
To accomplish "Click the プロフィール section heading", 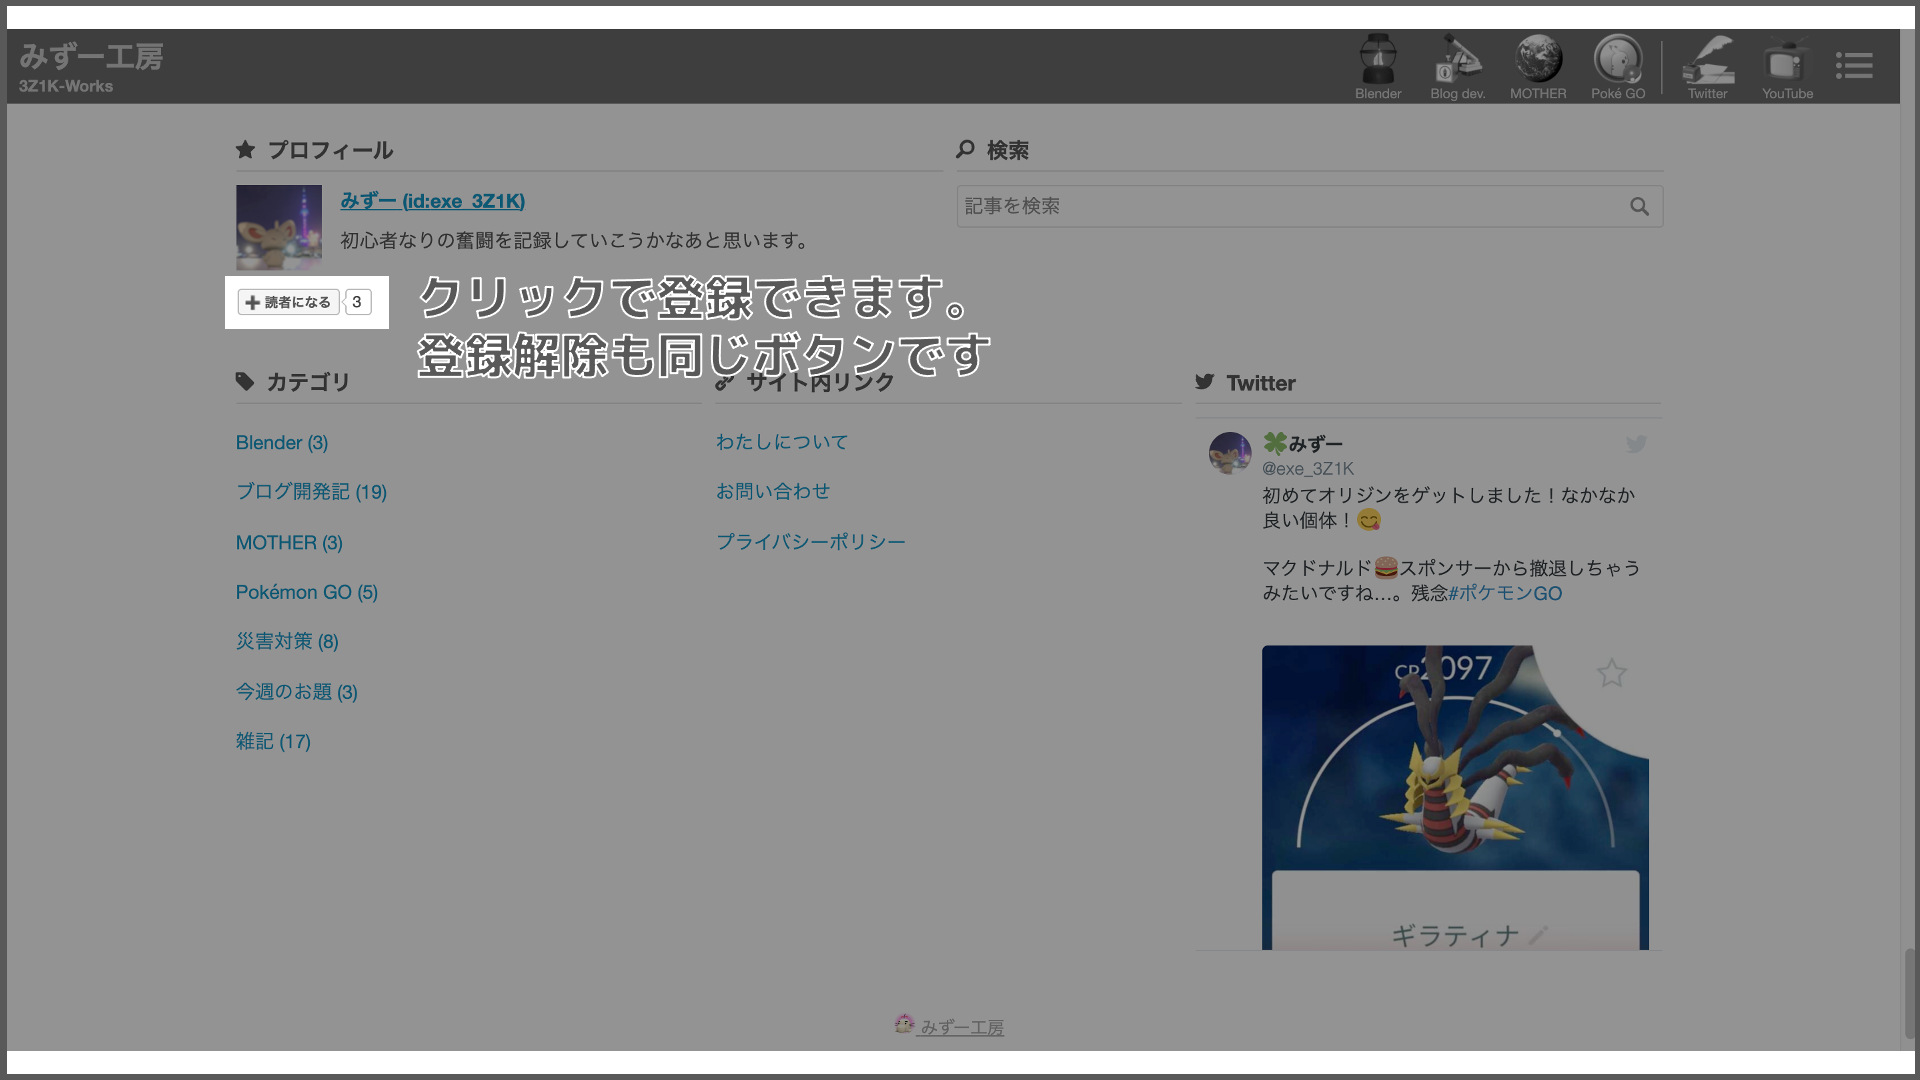I will (330, 150).
